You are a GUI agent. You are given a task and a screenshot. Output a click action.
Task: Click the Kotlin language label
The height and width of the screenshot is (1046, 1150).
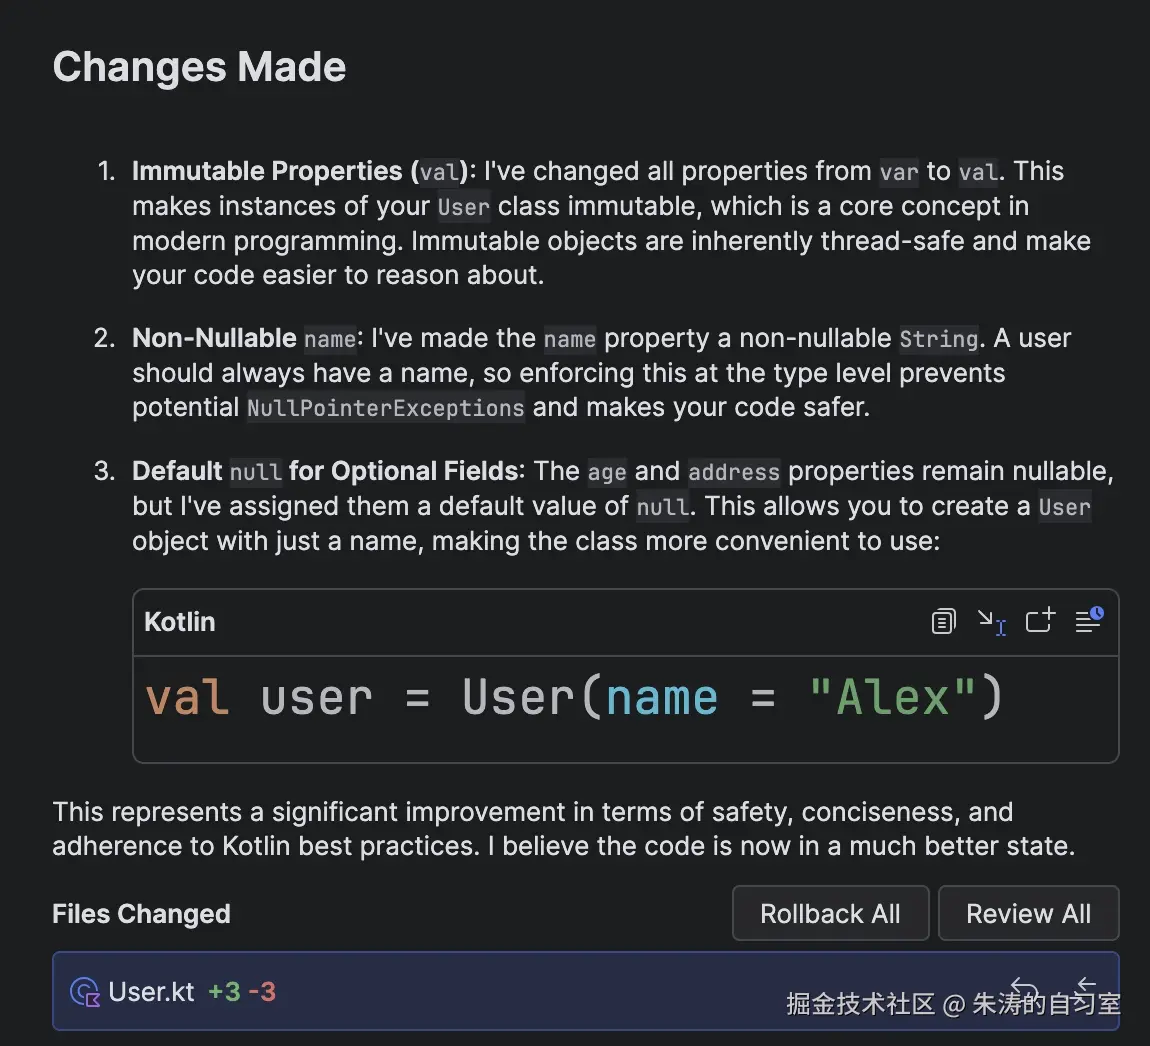click(x=180, y=622)
